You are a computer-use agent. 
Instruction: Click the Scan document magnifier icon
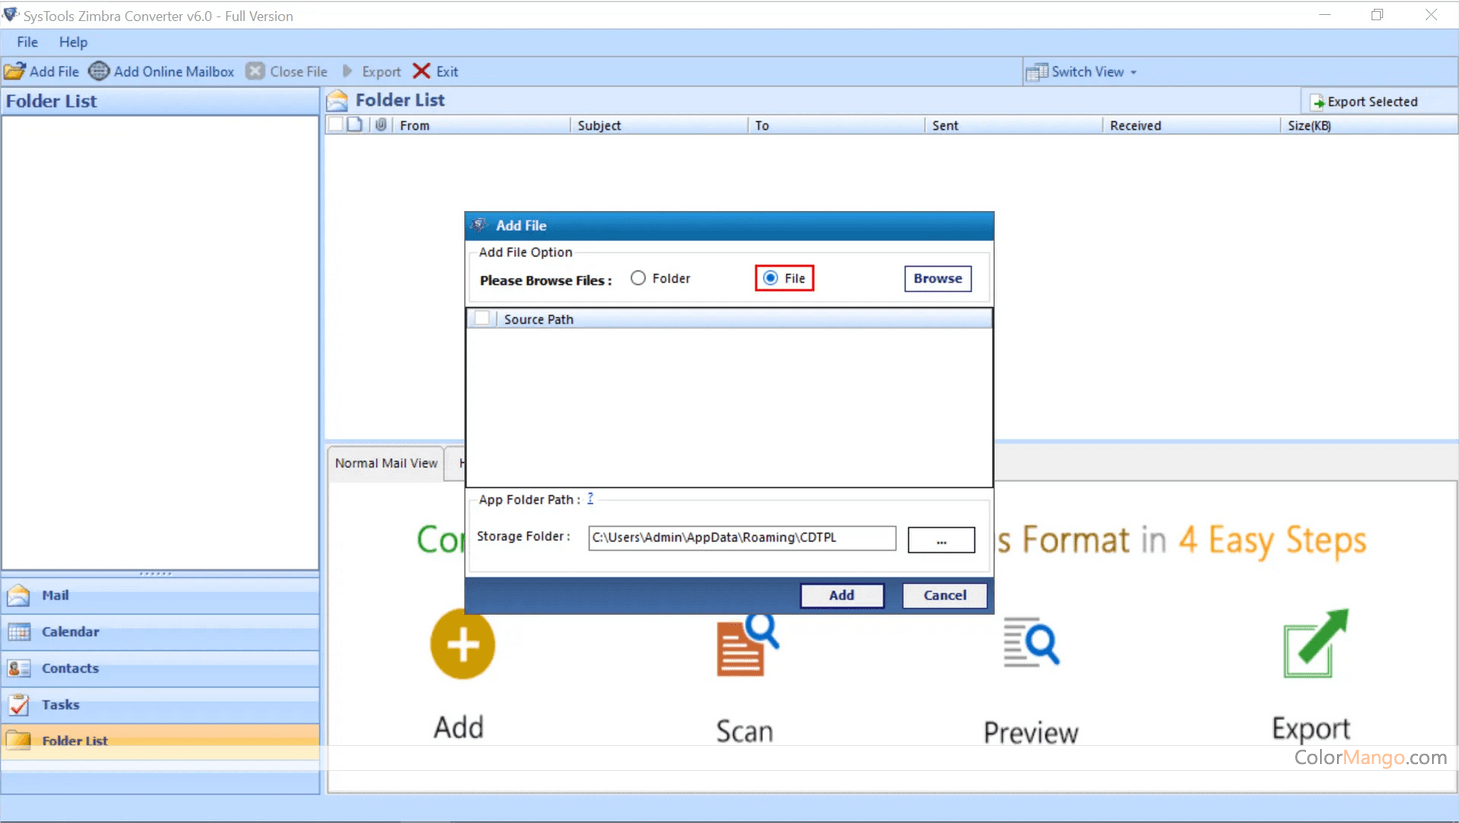click(x=747, y=645)
